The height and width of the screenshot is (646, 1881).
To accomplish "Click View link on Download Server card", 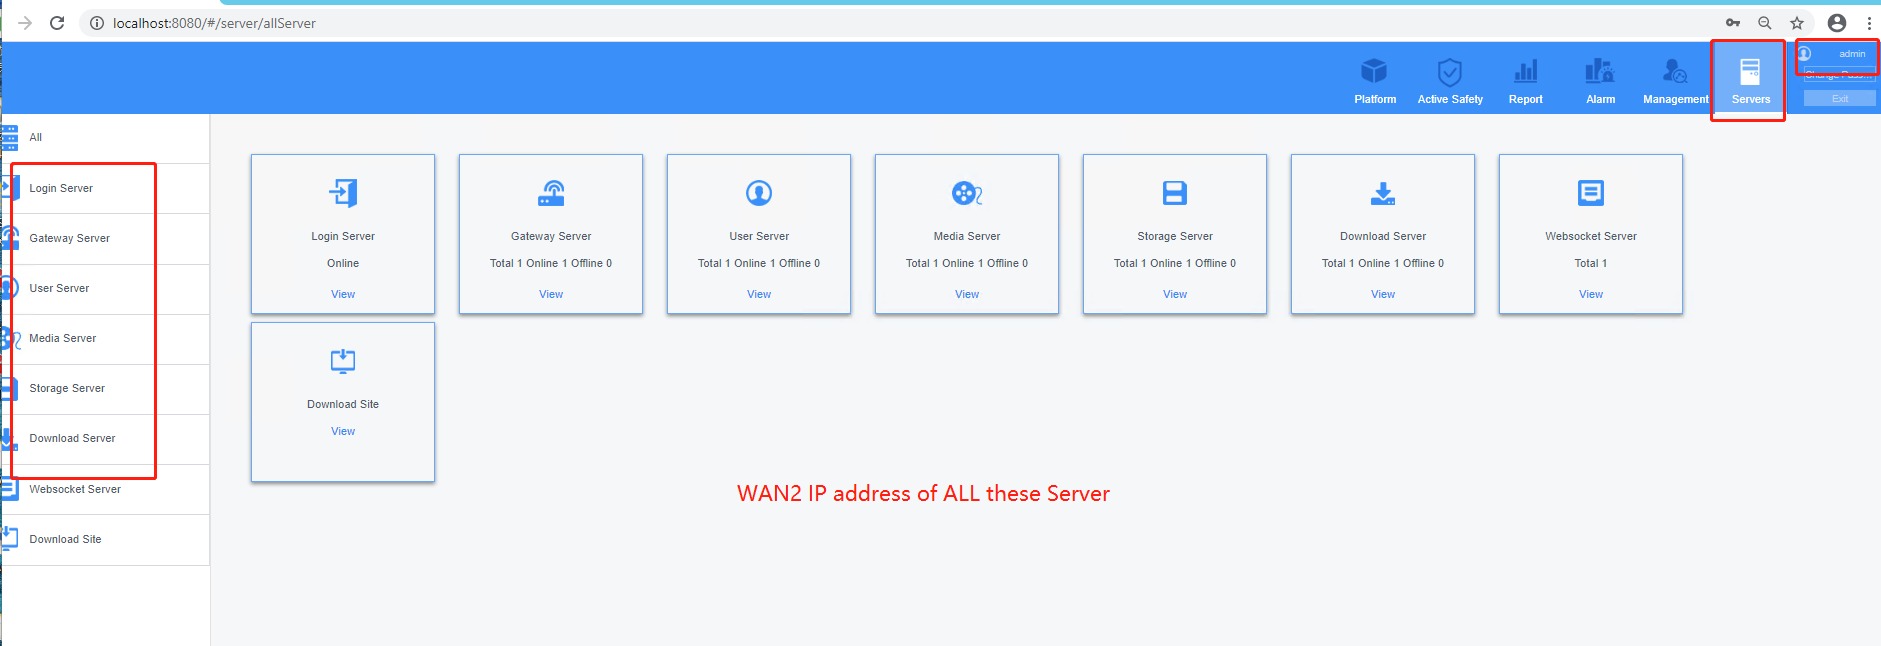I will 1383,294.
